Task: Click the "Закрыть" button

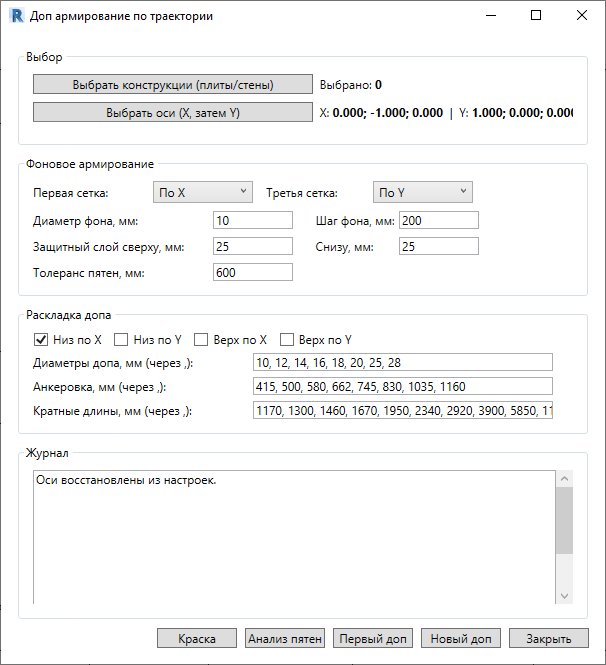Action: [549, 638]
